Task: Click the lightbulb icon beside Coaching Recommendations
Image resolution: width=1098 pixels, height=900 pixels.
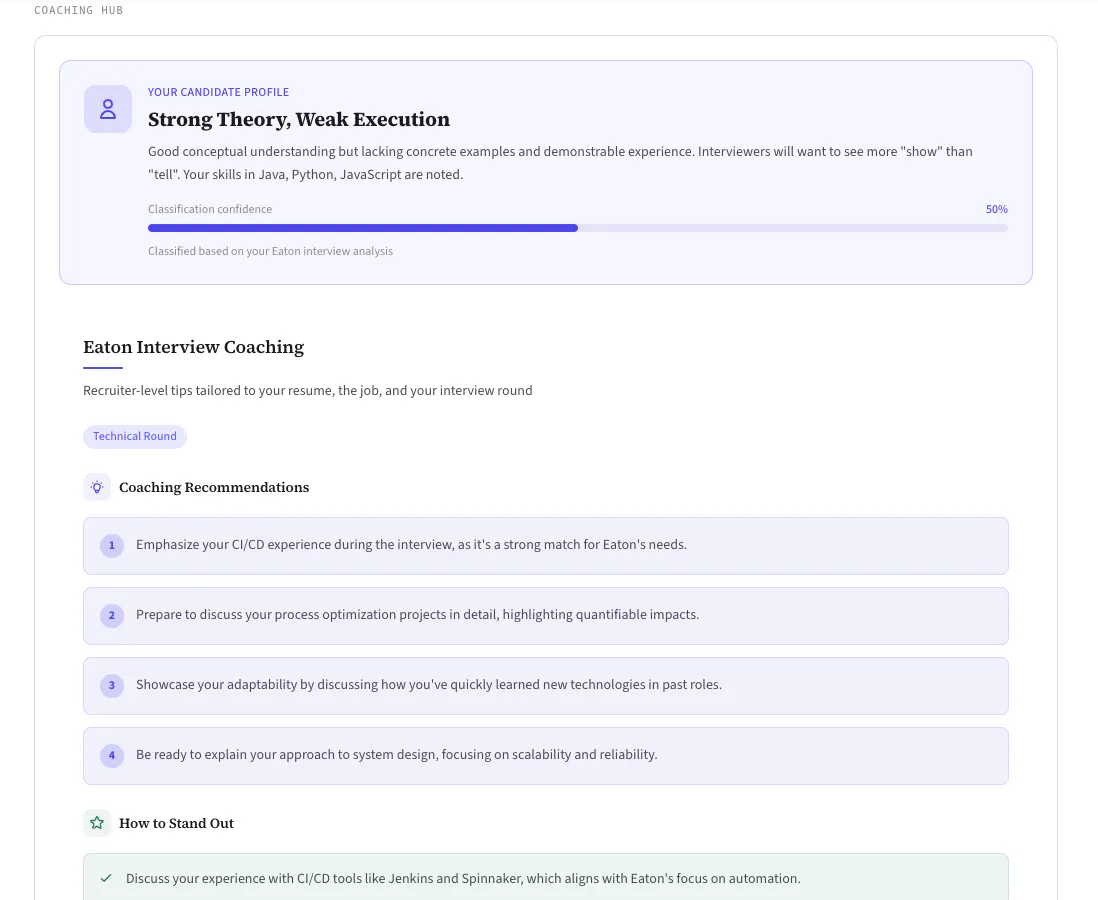Action: [97, 487]
